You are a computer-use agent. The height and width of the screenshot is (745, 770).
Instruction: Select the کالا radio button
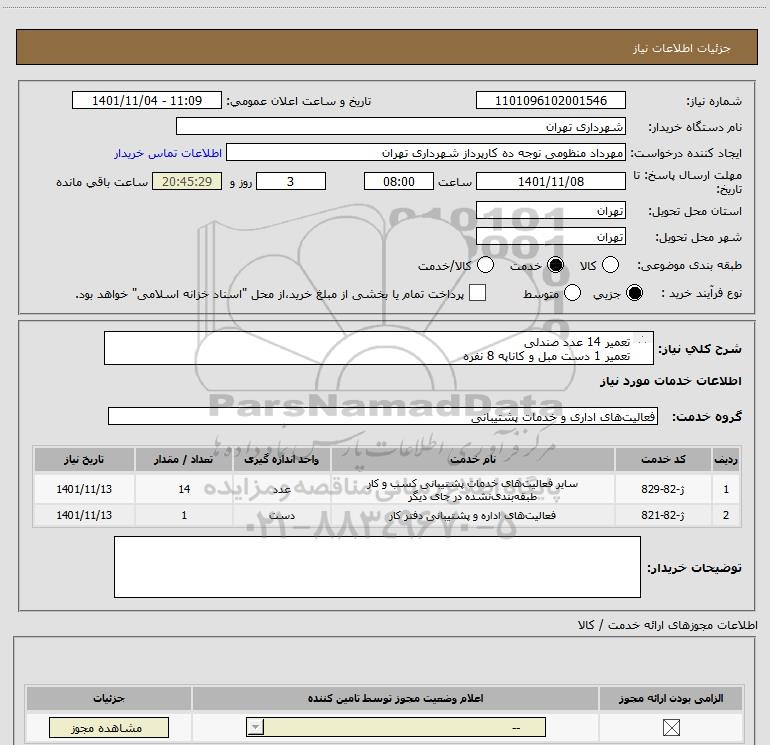[x=610, y=265]
